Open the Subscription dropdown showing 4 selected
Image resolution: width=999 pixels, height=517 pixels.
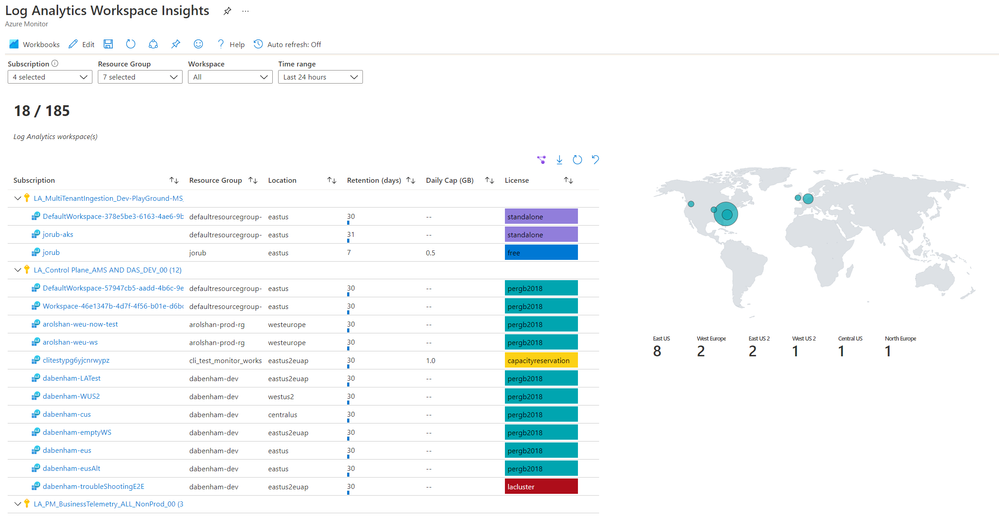[50, 77]
